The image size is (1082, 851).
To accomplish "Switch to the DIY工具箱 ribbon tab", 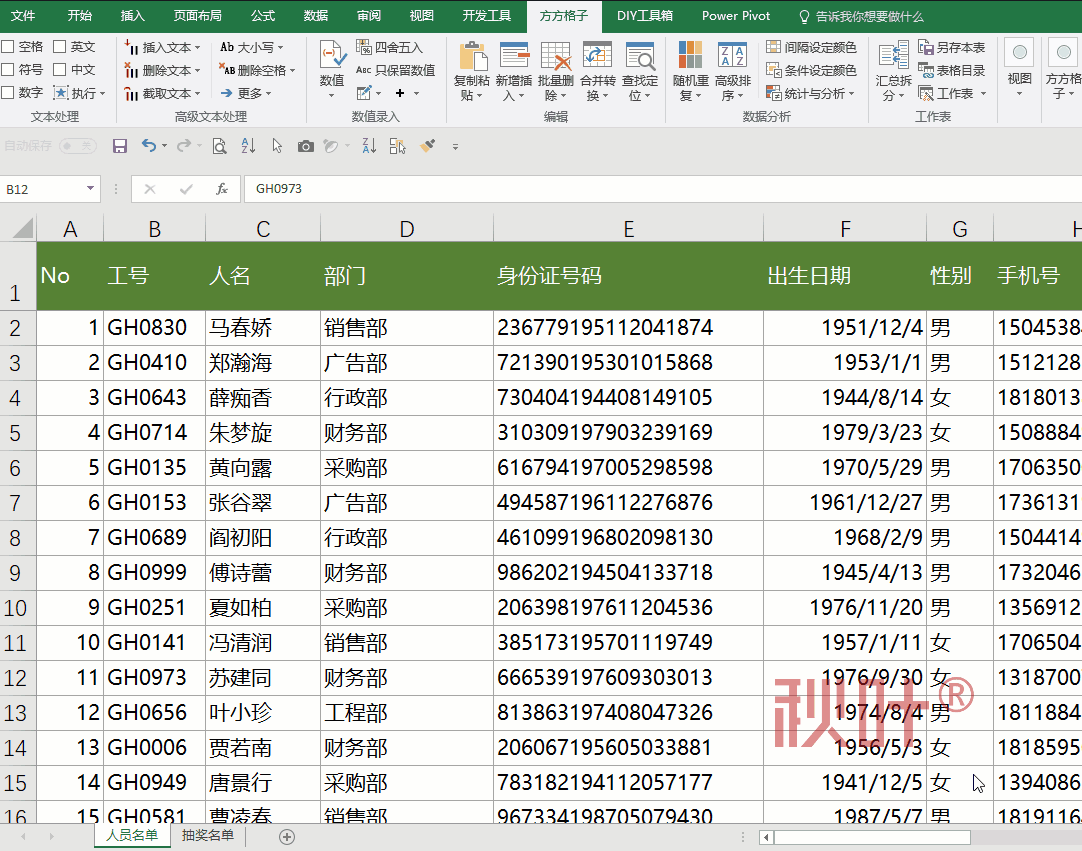I will (x=645, y=15).
